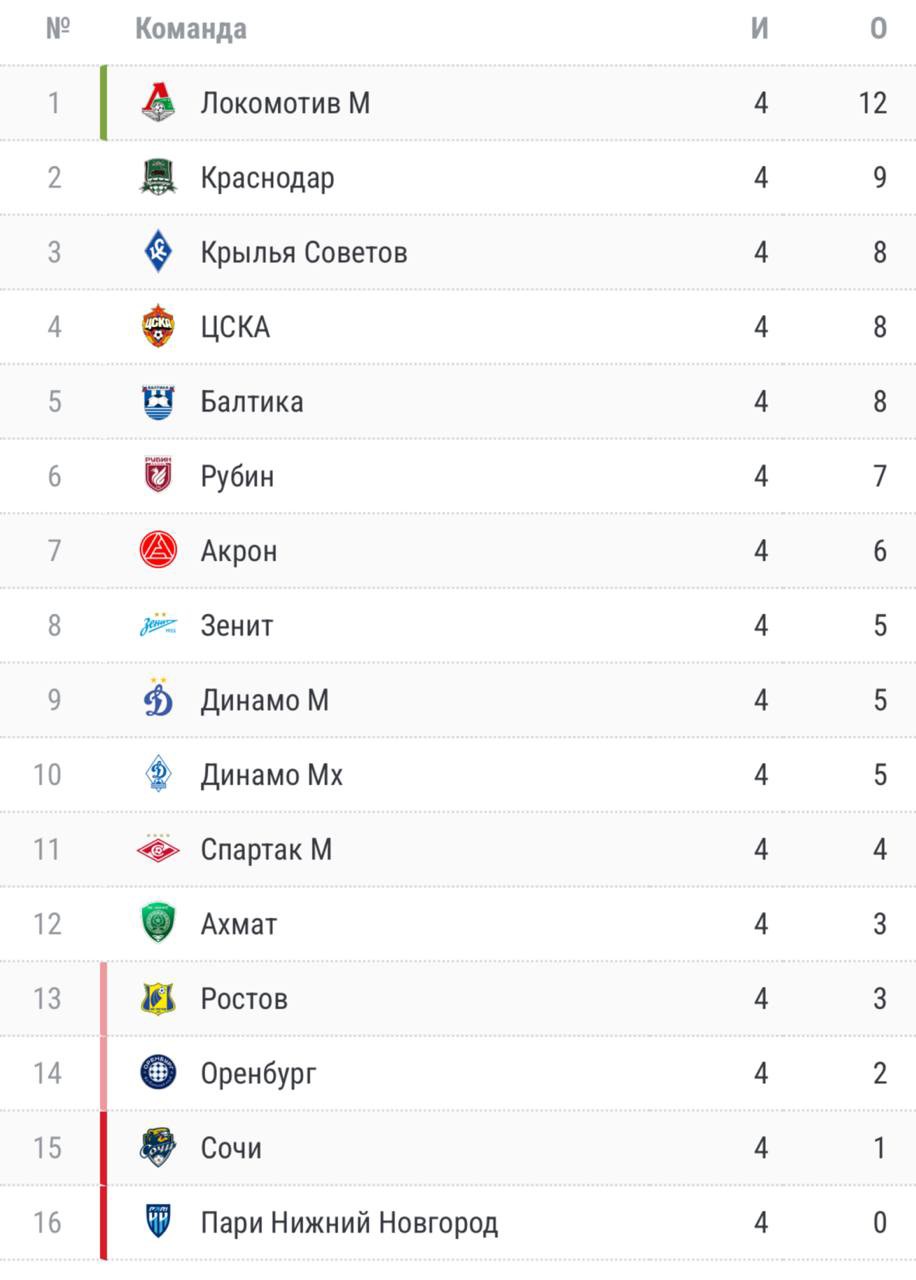Sort by the О points column header

pyautogui.click(x=878, y=29)
